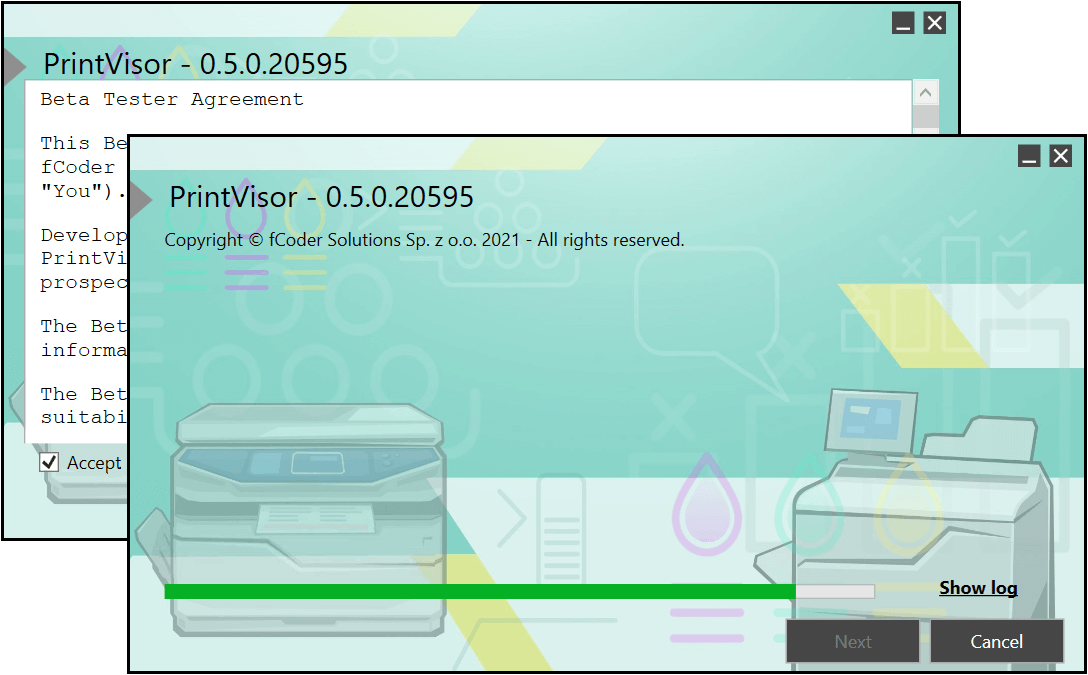This screenshot has height=675, width=1088.
Task: Click the Accept label next to checkbox
Action: click(94, 463)
